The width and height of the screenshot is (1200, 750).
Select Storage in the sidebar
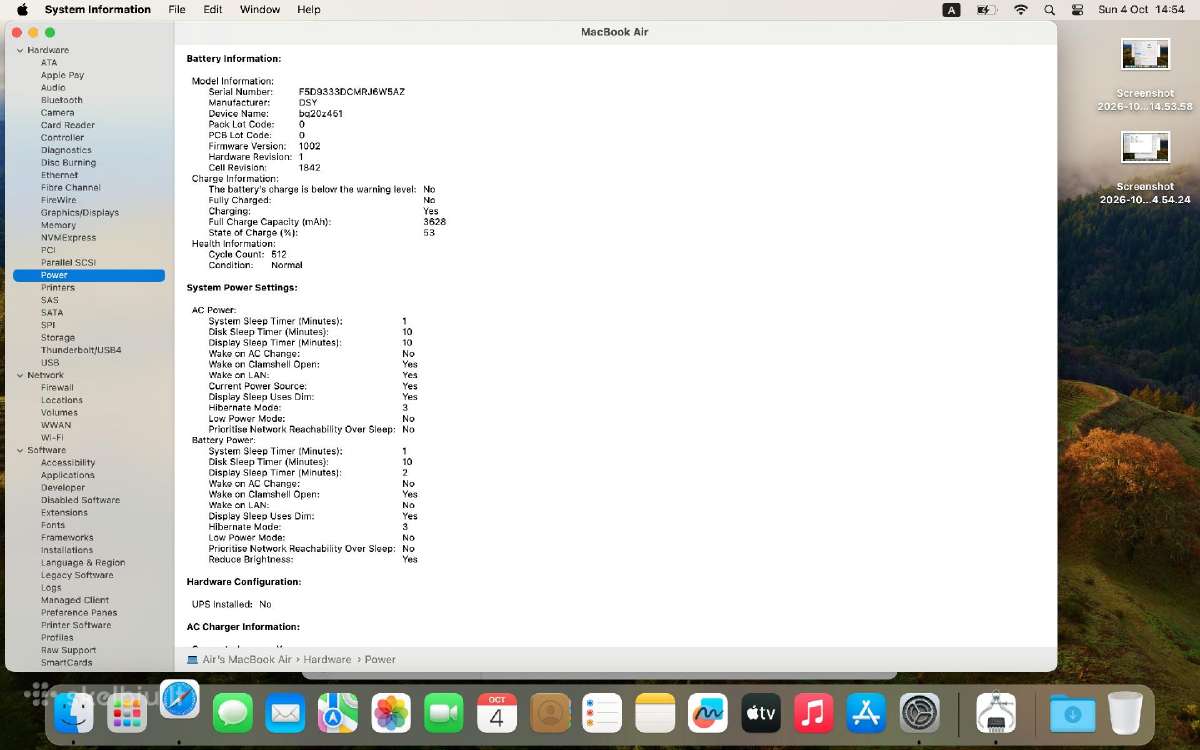click(58, 337)
